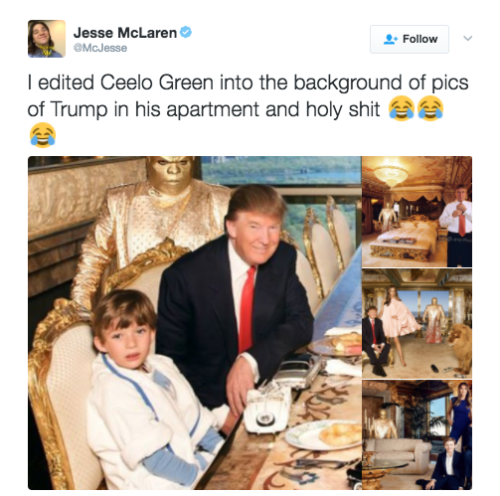This screenshot has width=500, height=496.
Task: Open the gold bedroom photo thumbnail
Action: (417, 212)
